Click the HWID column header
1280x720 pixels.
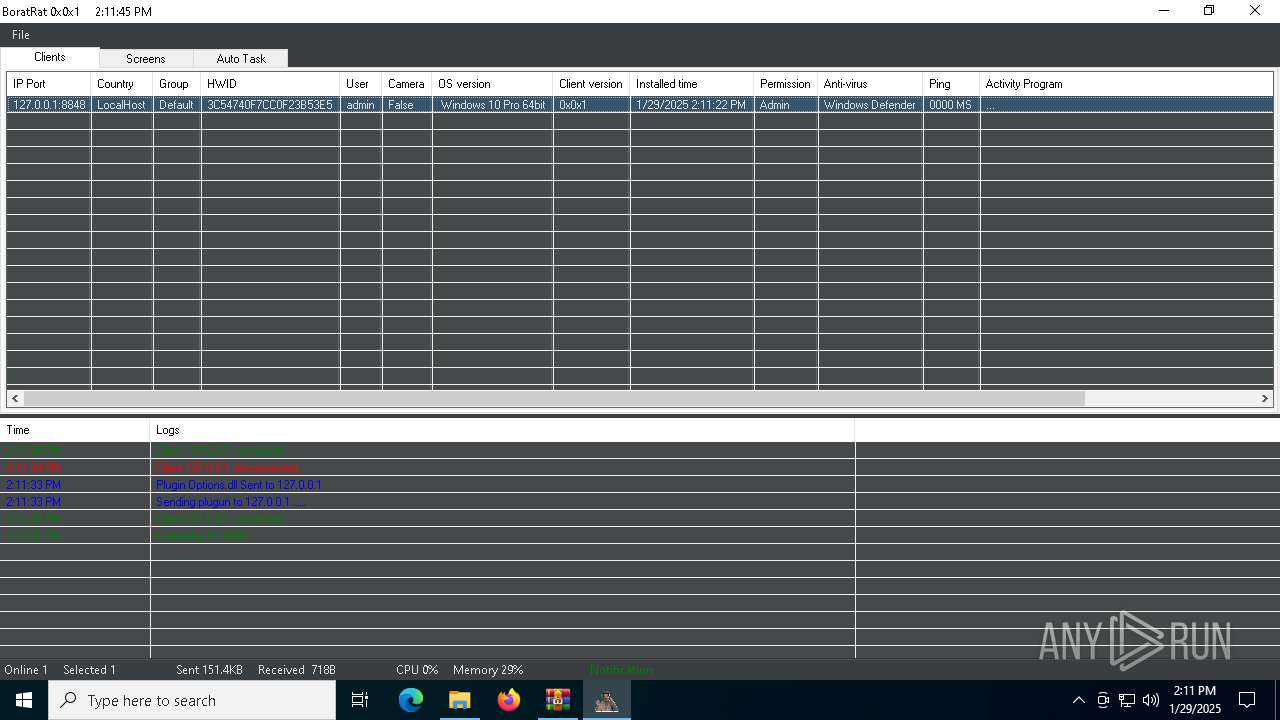(271, 84)
